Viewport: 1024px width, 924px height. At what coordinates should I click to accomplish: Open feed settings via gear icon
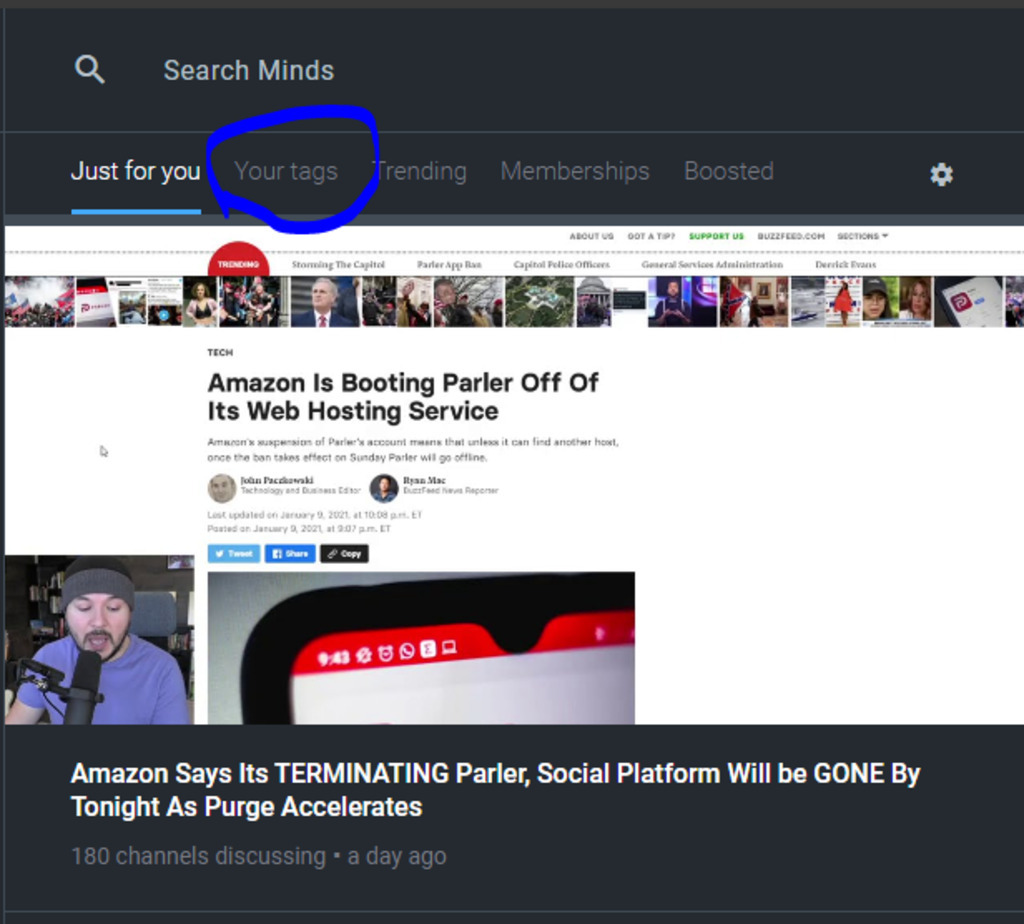pos(941,174)
